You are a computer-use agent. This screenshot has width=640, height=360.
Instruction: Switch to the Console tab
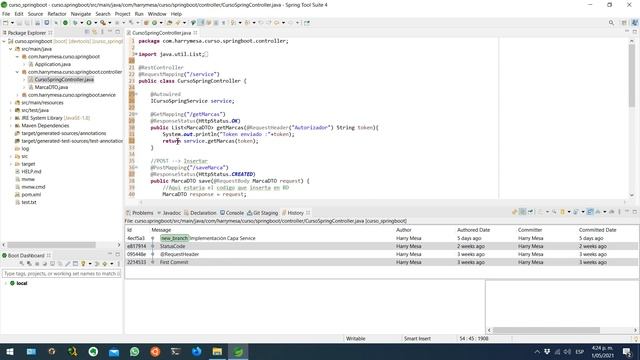pyautogui.click(x=232, y=213)
